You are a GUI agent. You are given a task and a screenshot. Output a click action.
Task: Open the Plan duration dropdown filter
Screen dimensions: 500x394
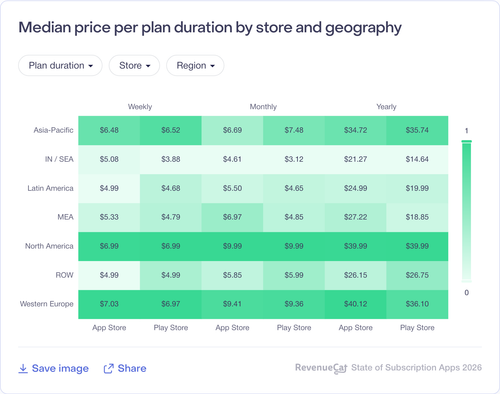click(x=60, y=65)
